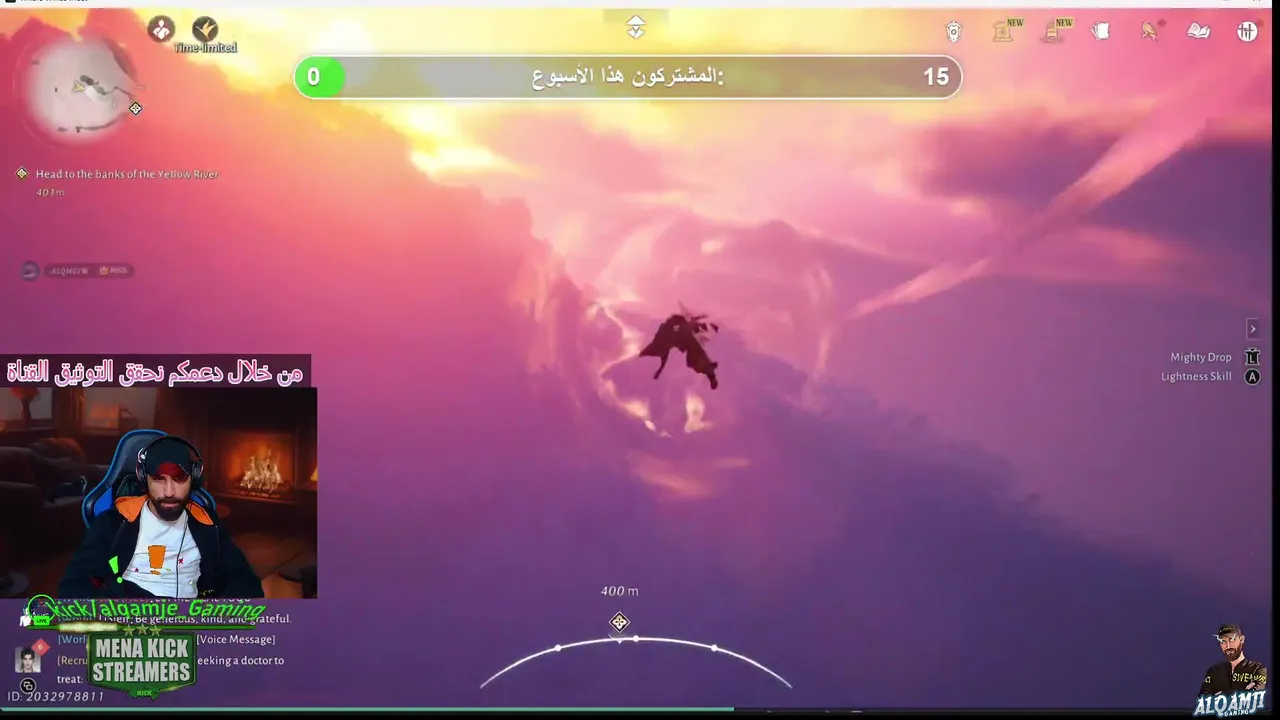
Task: Click the chat window toggle icon above the ID
Action: [x=28, y=686]
